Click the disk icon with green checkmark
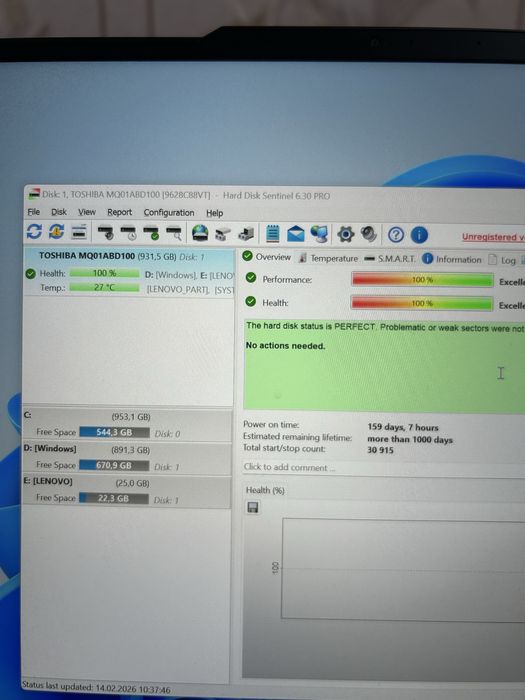525x700 pixels. 151,233
